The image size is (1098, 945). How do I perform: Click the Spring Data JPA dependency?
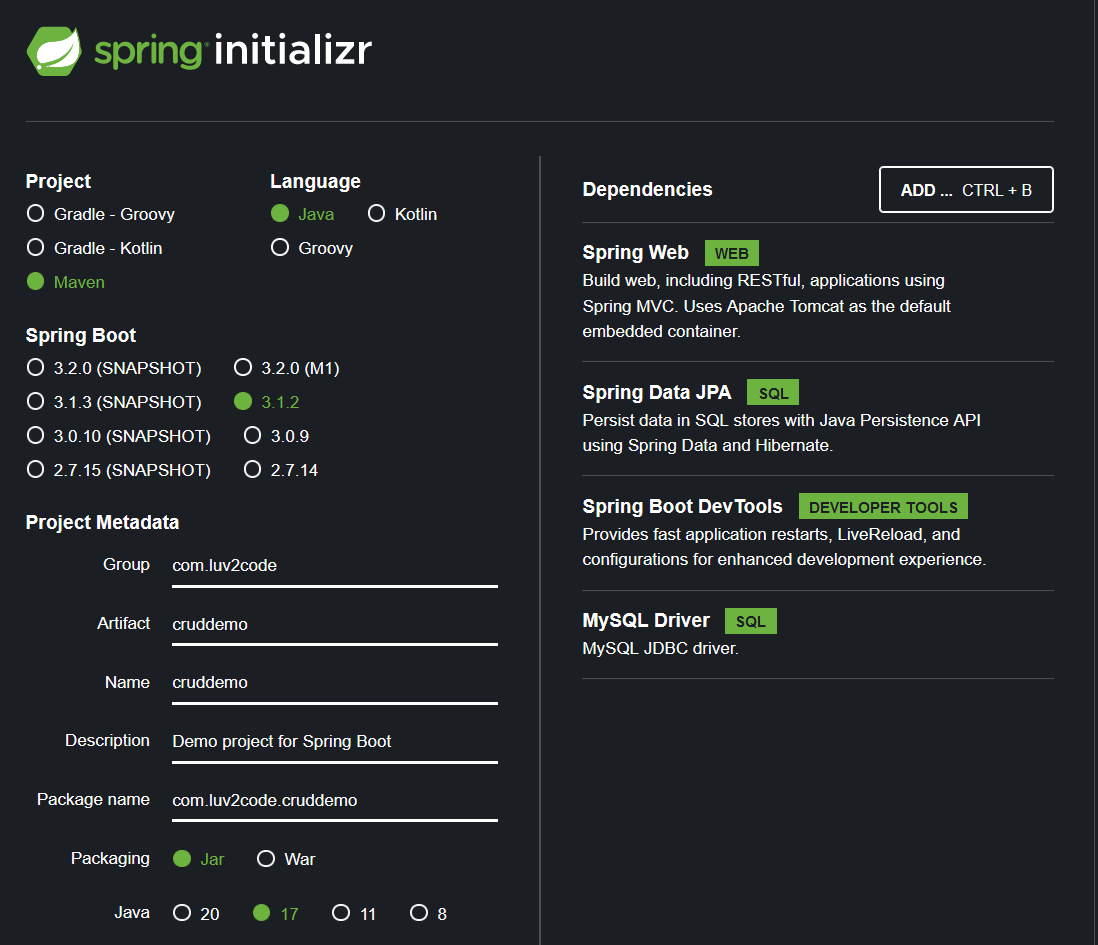tap(818, 419)
